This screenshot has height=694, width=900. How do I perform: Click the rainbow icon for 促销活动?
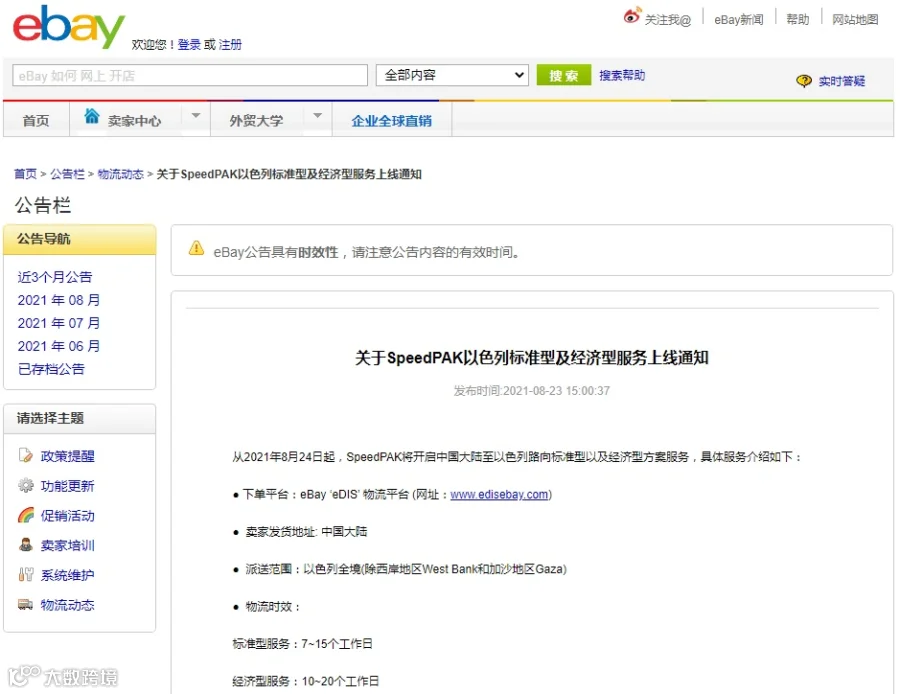coord(26,515)
